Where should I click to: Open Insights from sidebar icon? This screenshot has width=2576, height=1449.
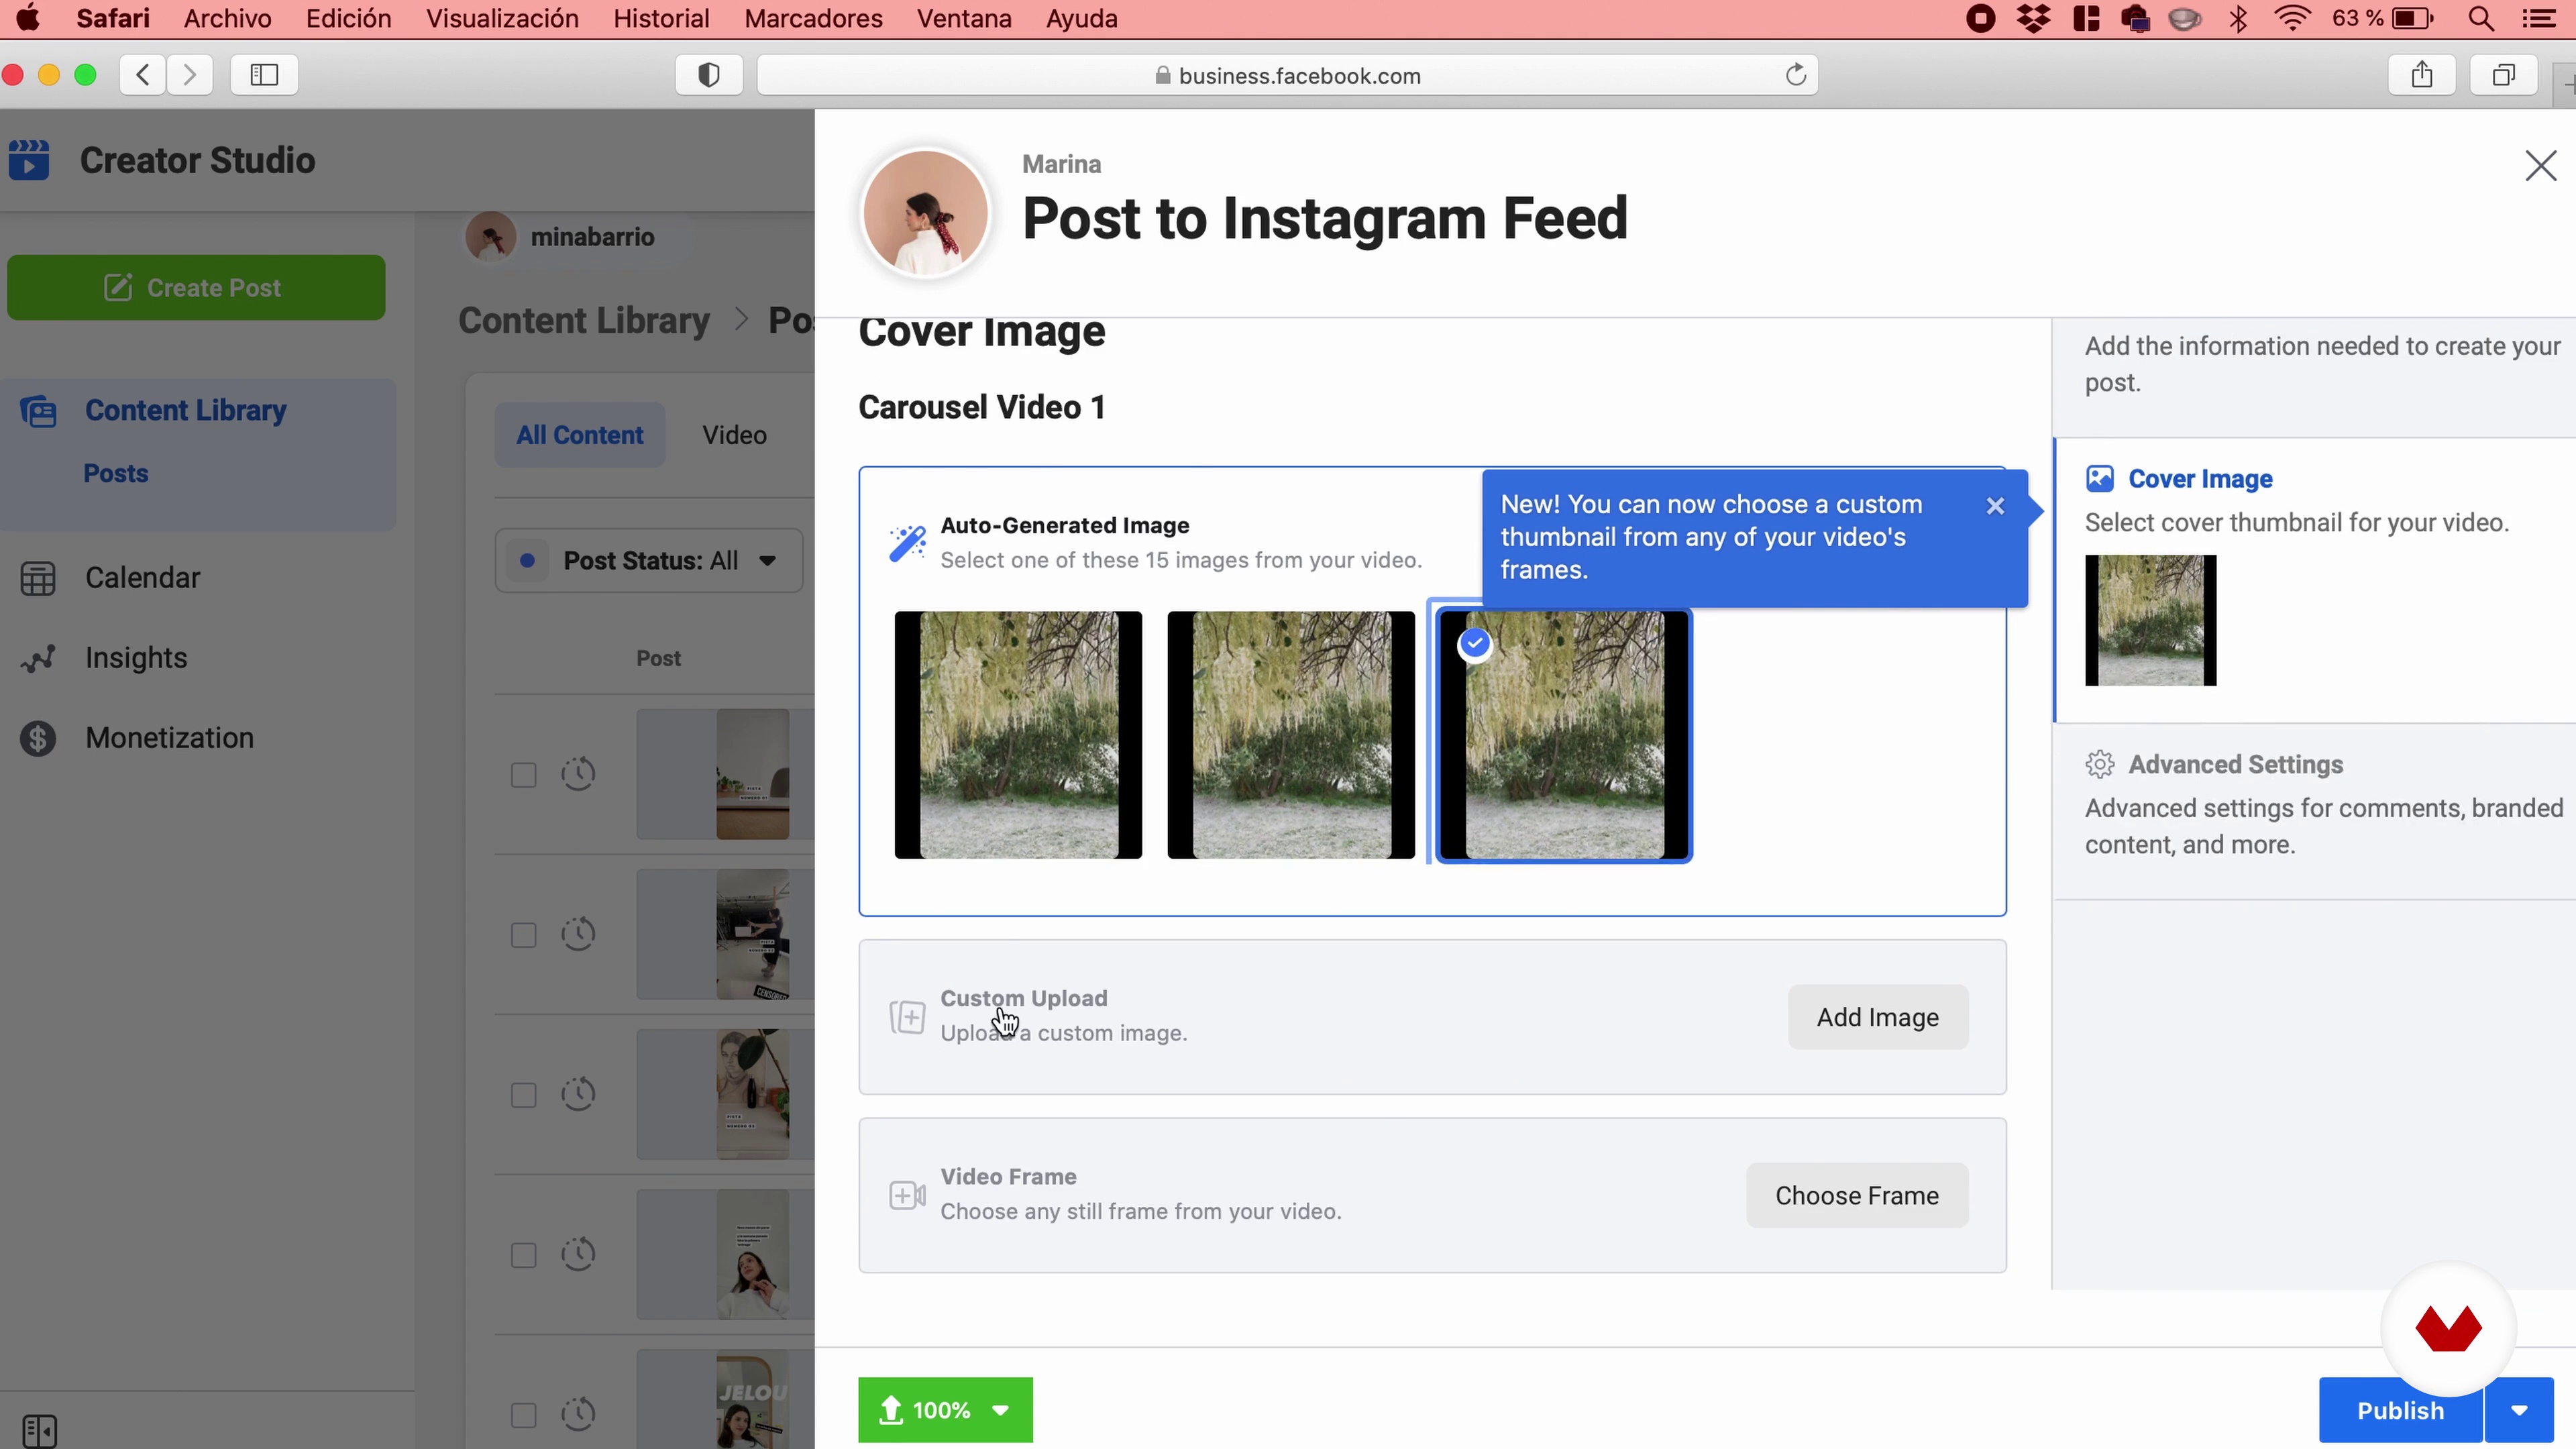(38, 658)
